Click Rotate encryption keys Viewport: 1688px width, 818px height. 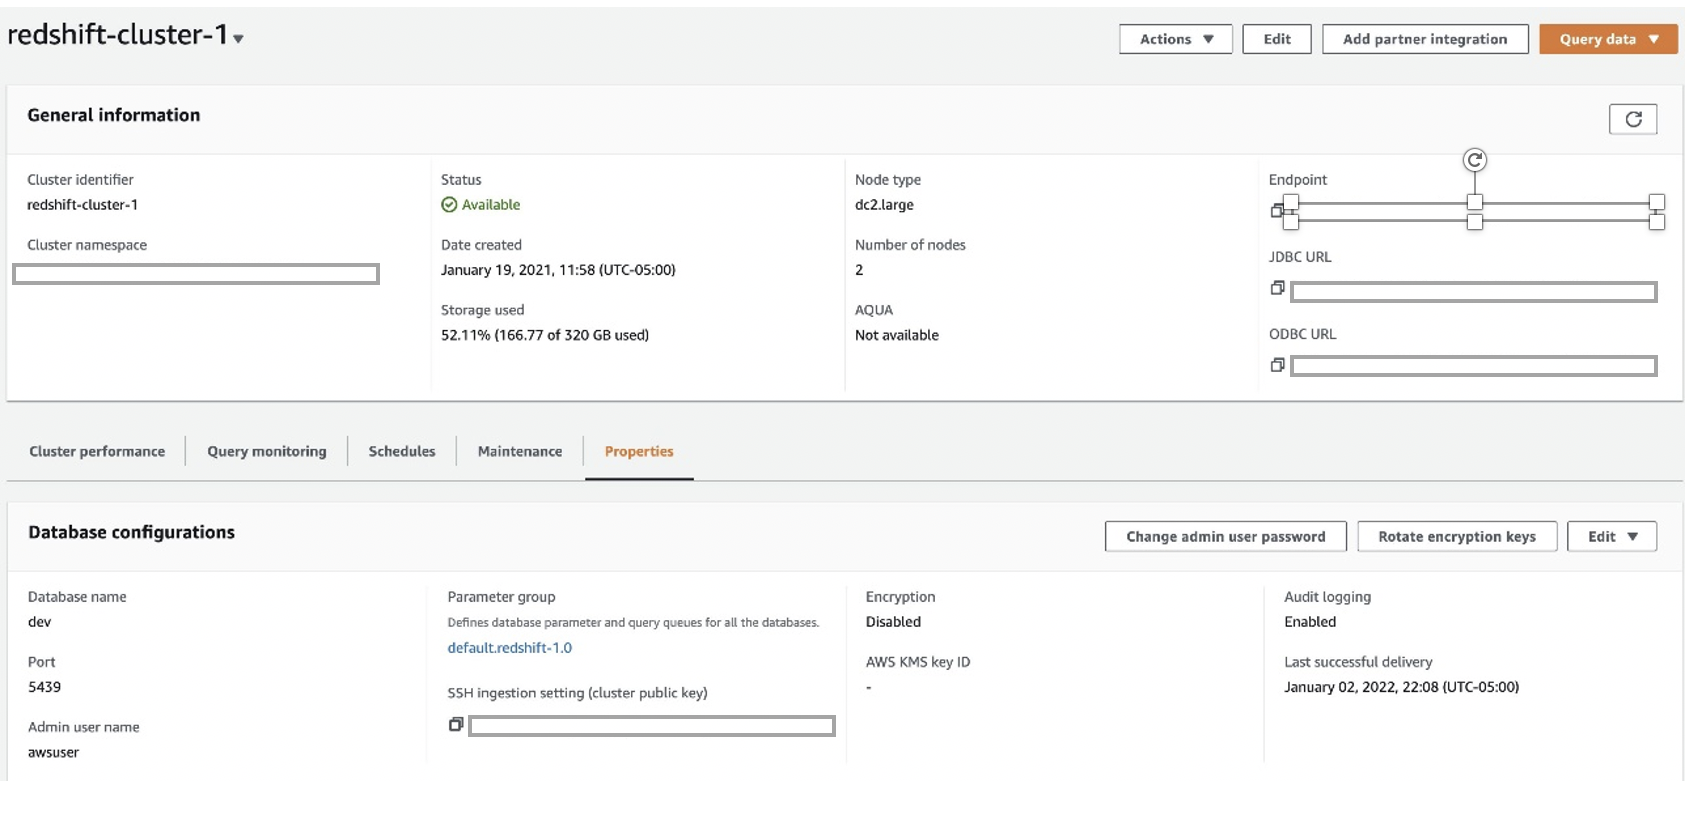(x=1457, y=536)
